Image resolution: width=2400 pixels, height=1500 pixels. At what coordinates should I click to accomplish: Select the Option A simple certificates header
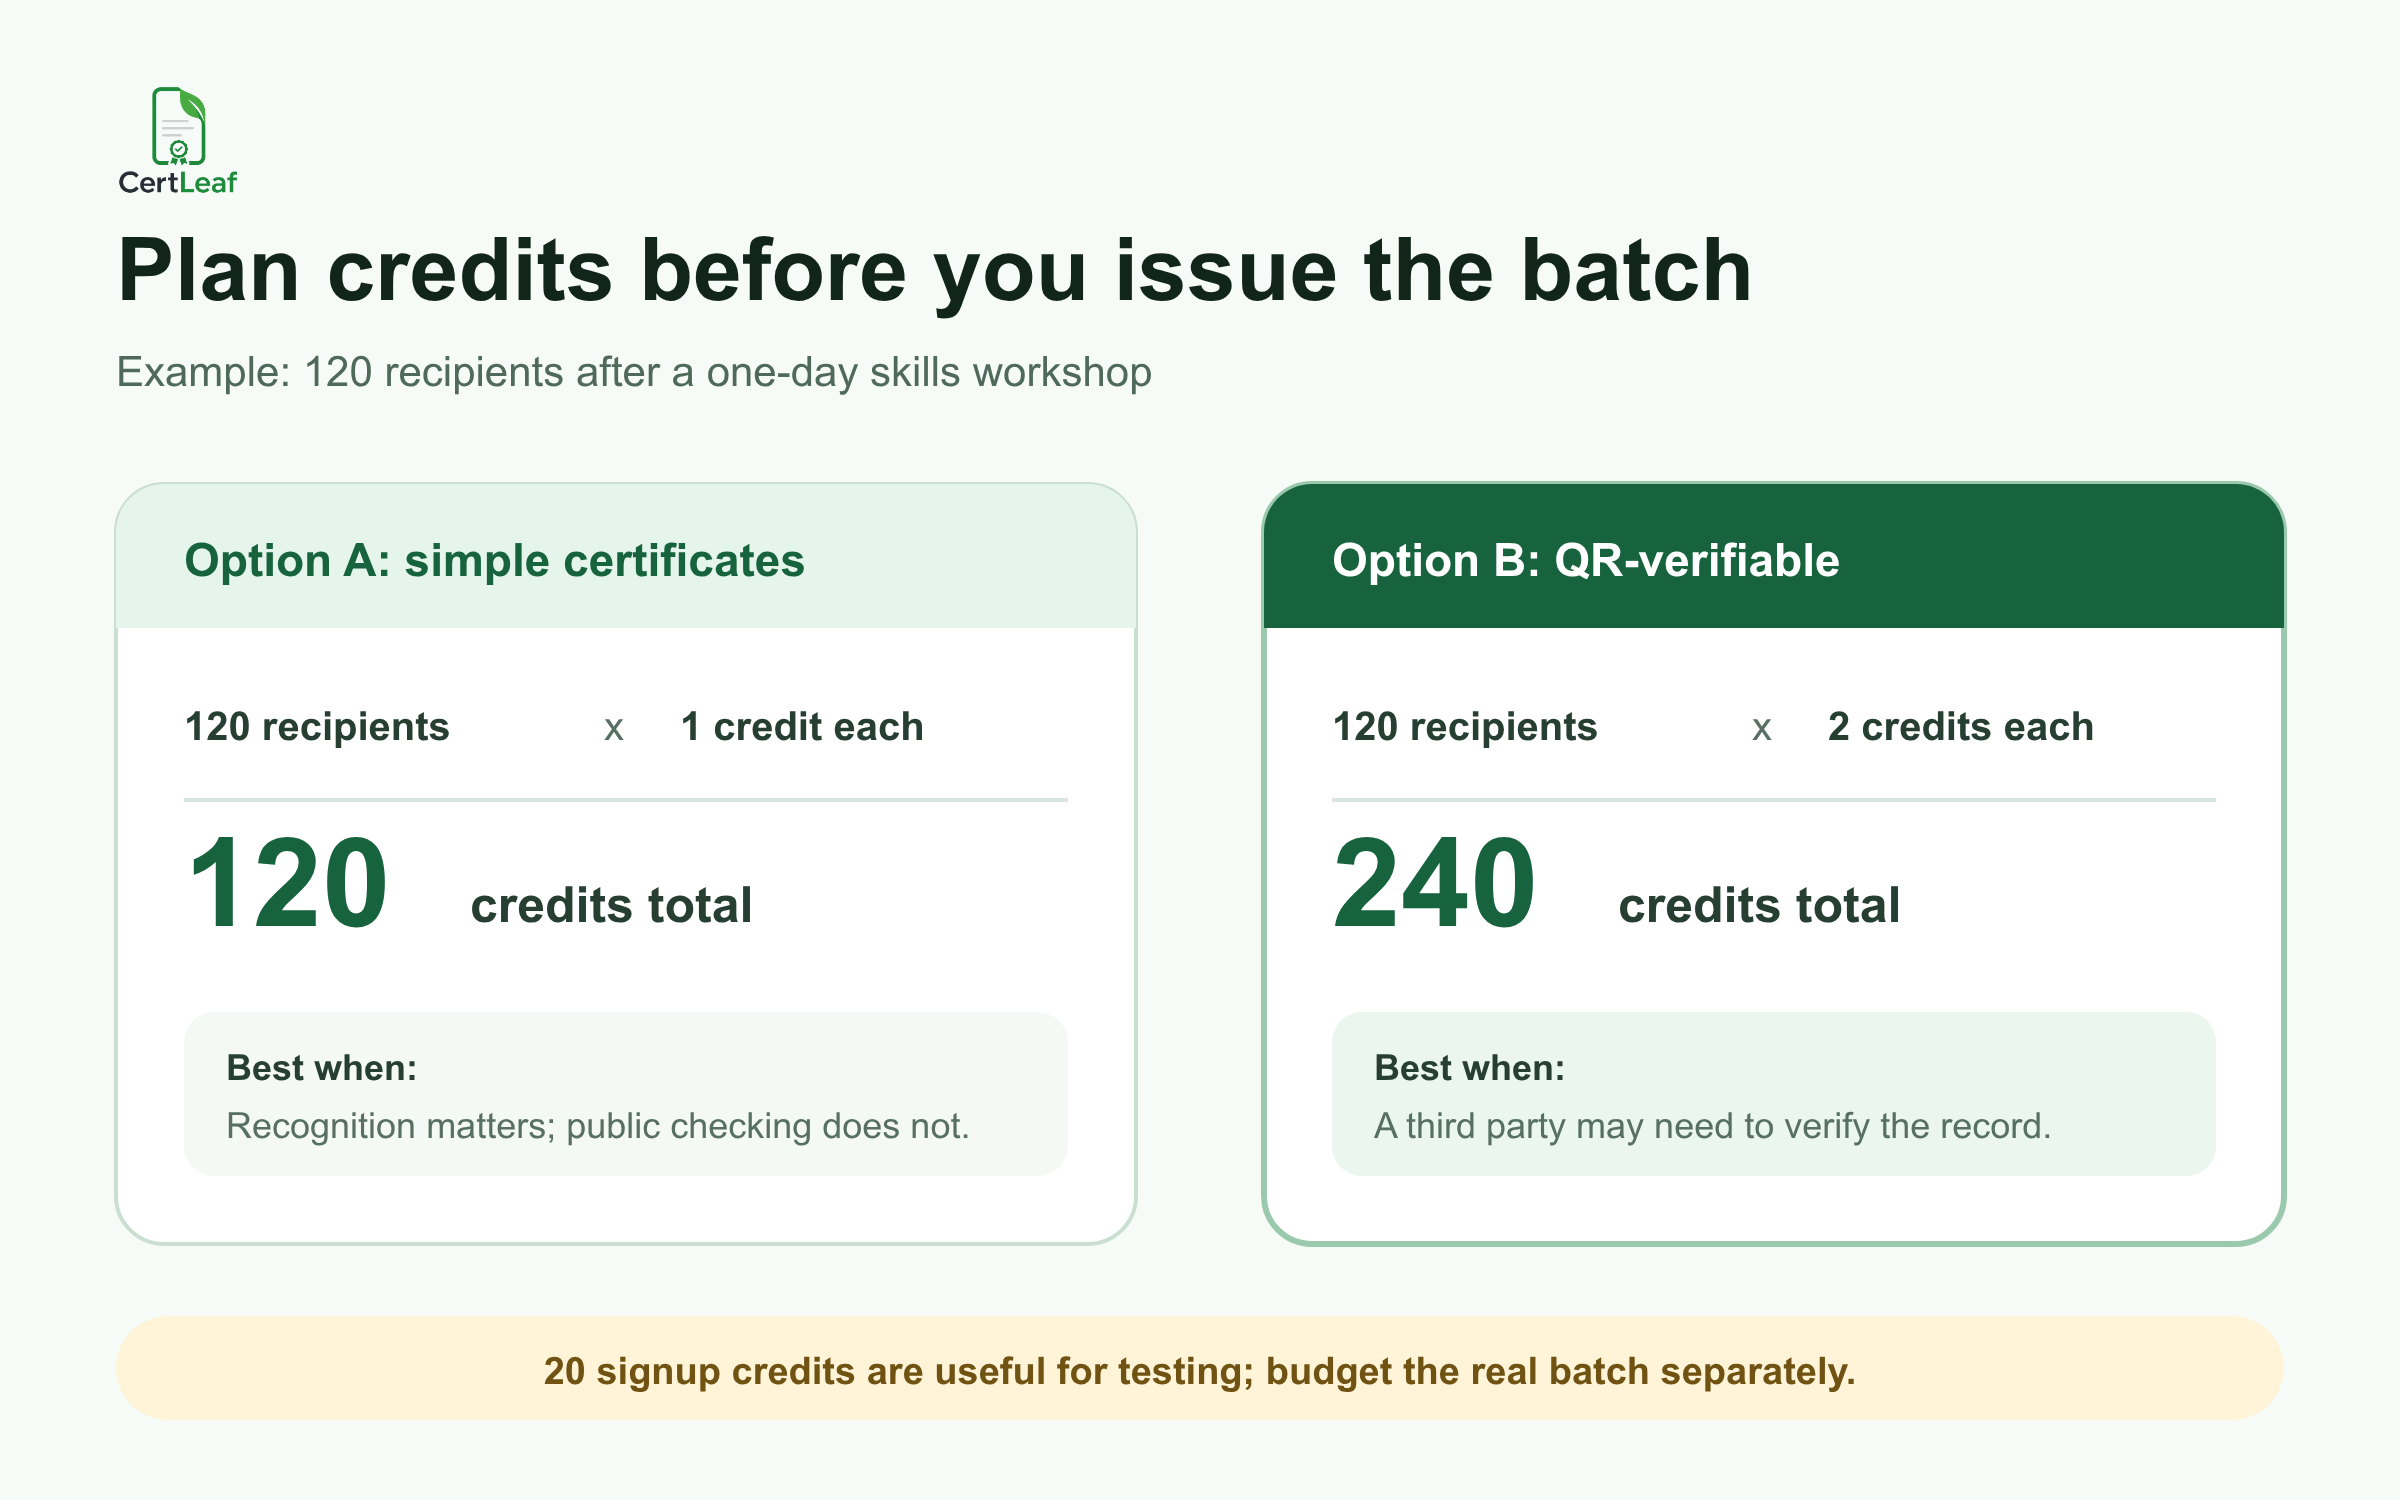coord(626,558)
